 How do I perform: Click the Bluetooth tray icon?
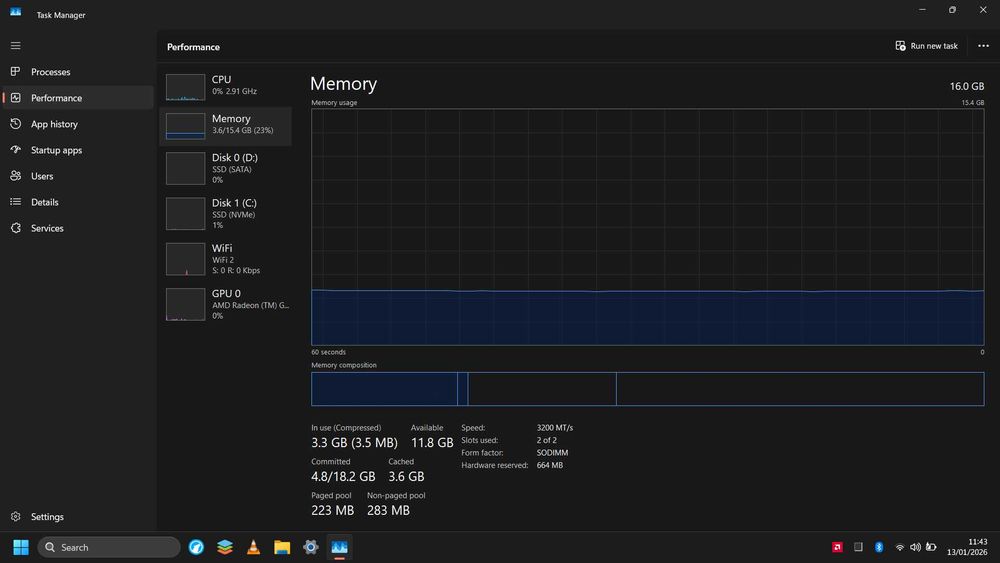879,547
